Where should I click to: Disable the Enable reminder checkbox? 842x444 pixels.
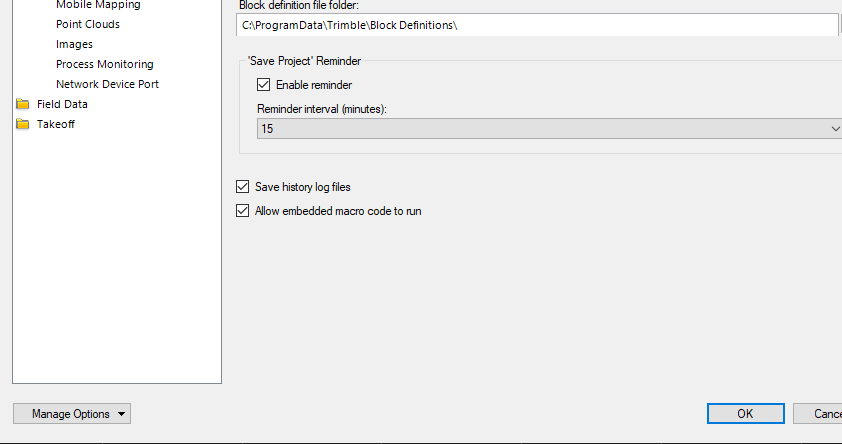264,85
